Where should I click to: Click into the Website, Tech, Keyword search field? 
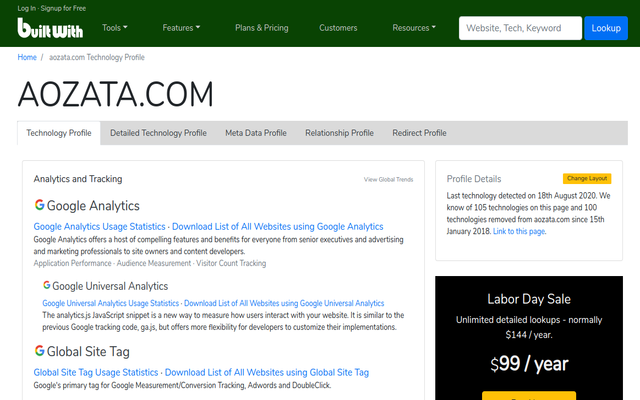pyautogui.click(x=520, y=28)
